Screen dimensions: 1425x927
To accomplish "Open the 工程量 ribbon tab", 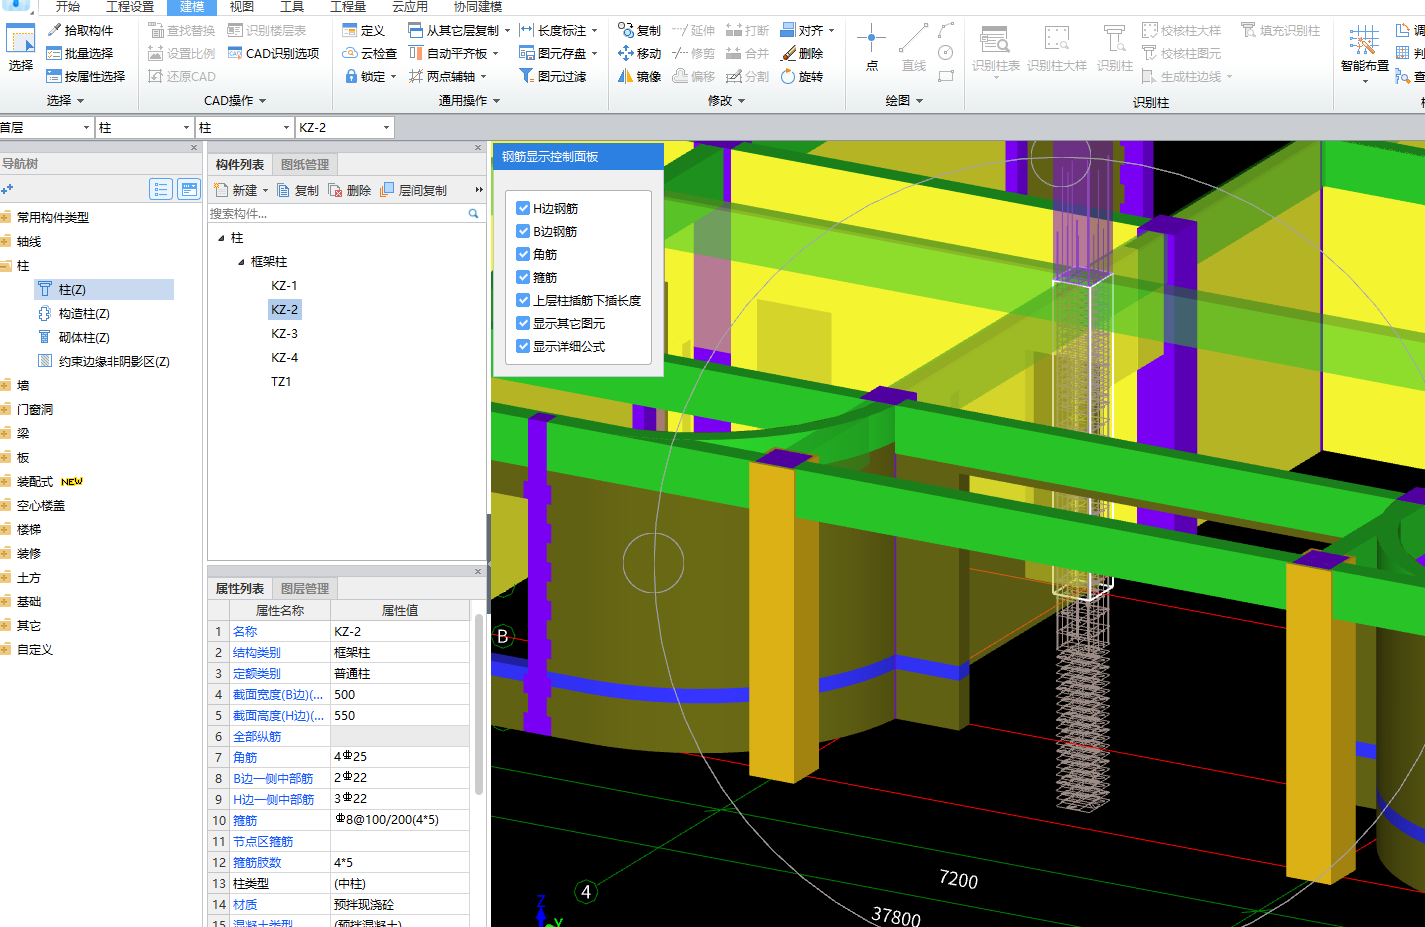I will tap(348, 7).
